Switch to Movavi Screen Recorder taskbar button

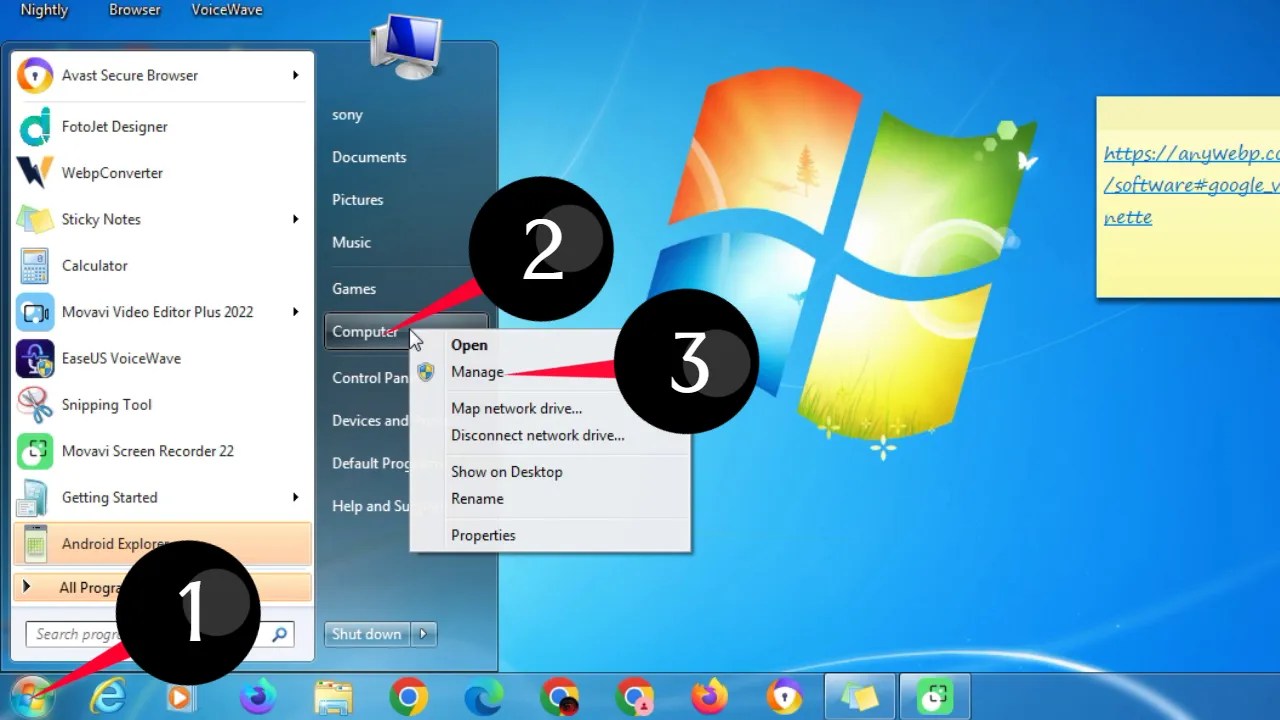coord(935,697)
